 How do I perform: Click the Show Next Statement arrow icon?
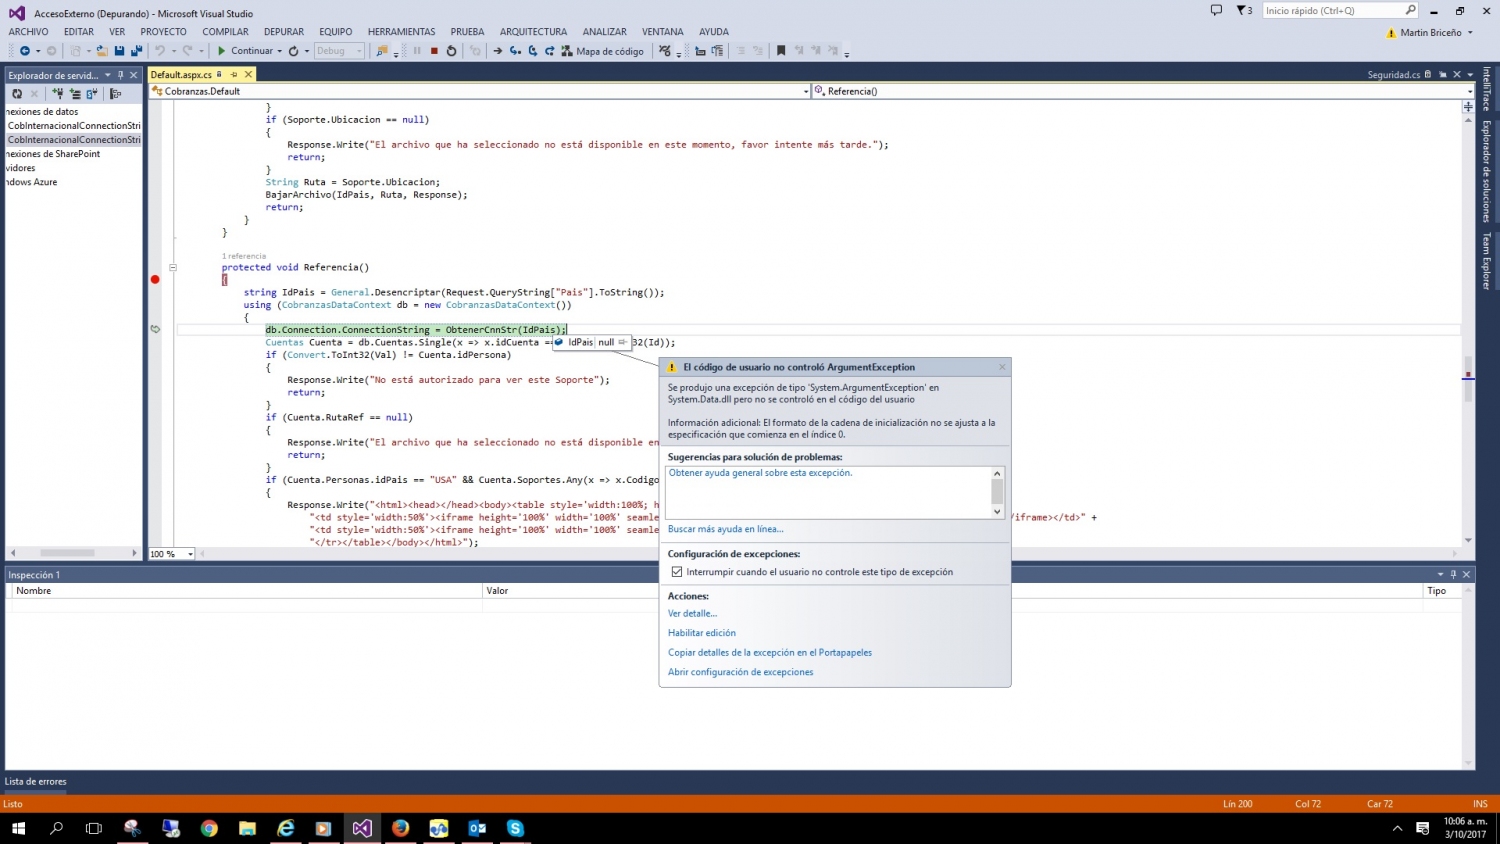click(497, 51)
